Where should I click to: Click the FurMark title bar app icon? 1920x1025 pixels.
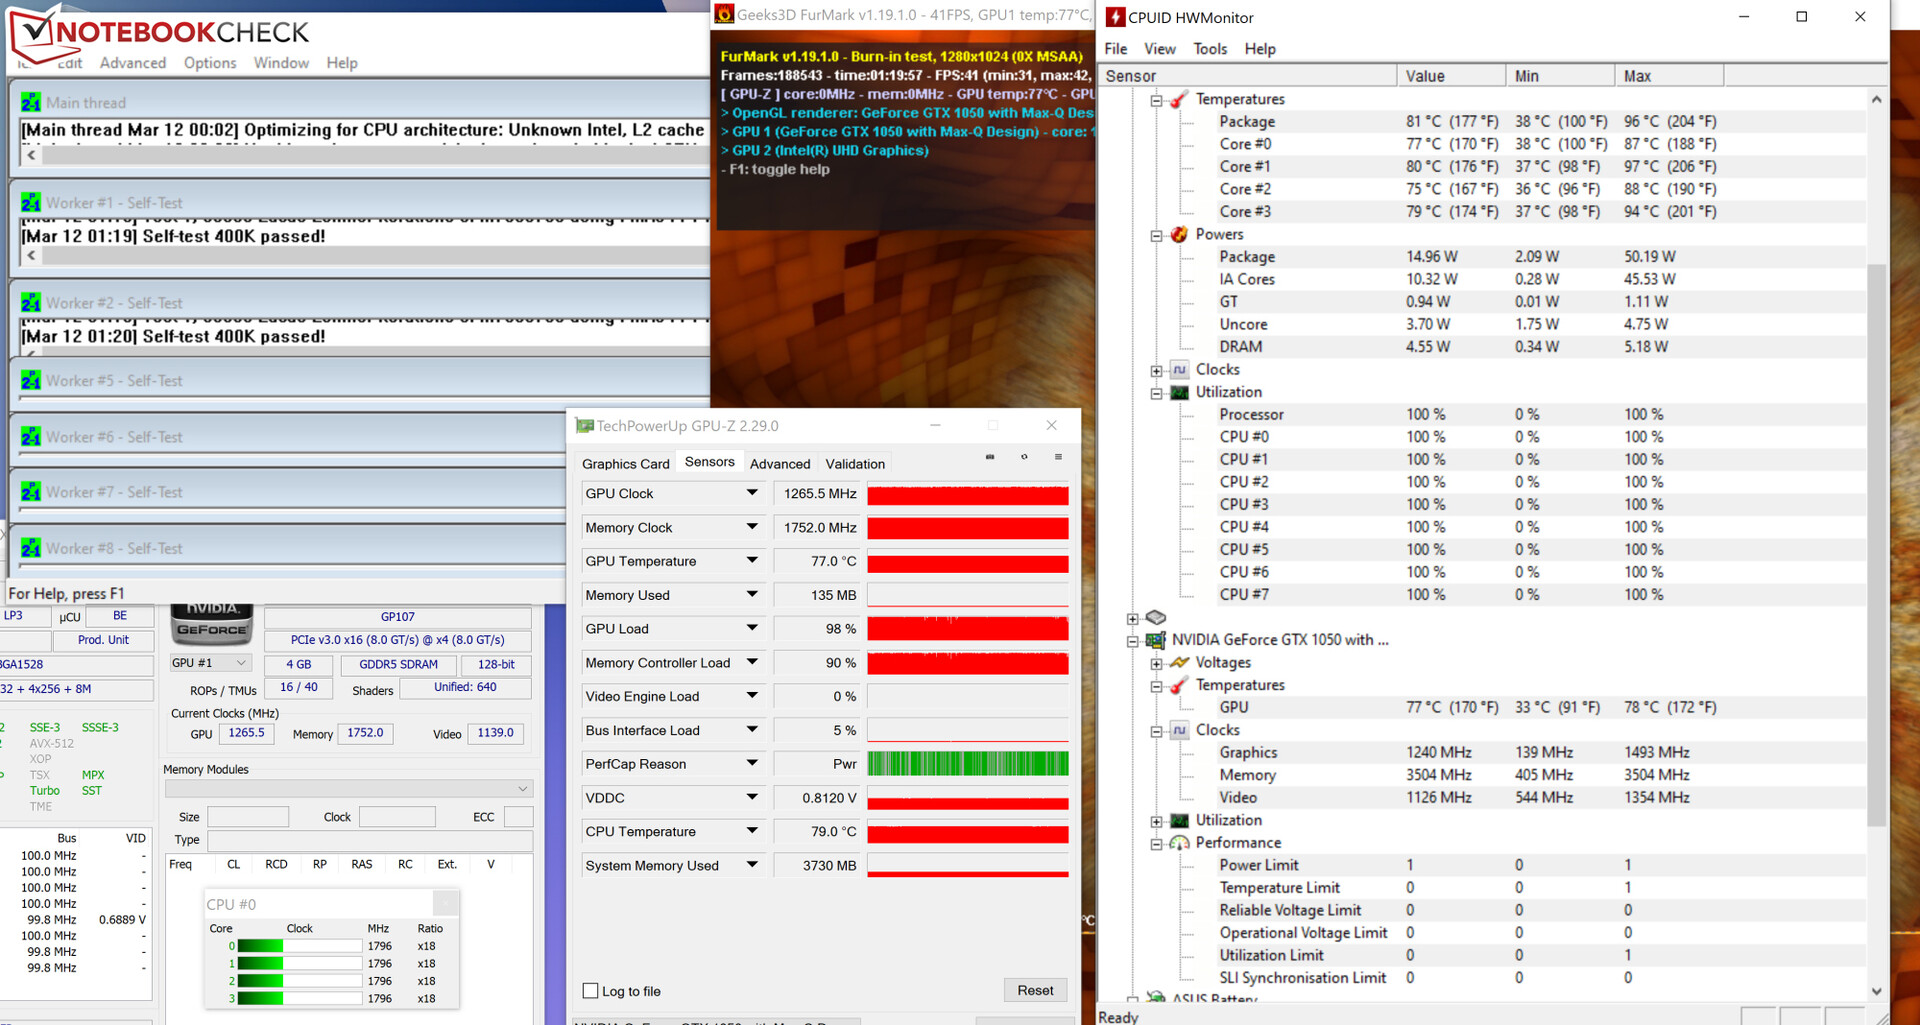pyautogui.click(x=724, y=14)
